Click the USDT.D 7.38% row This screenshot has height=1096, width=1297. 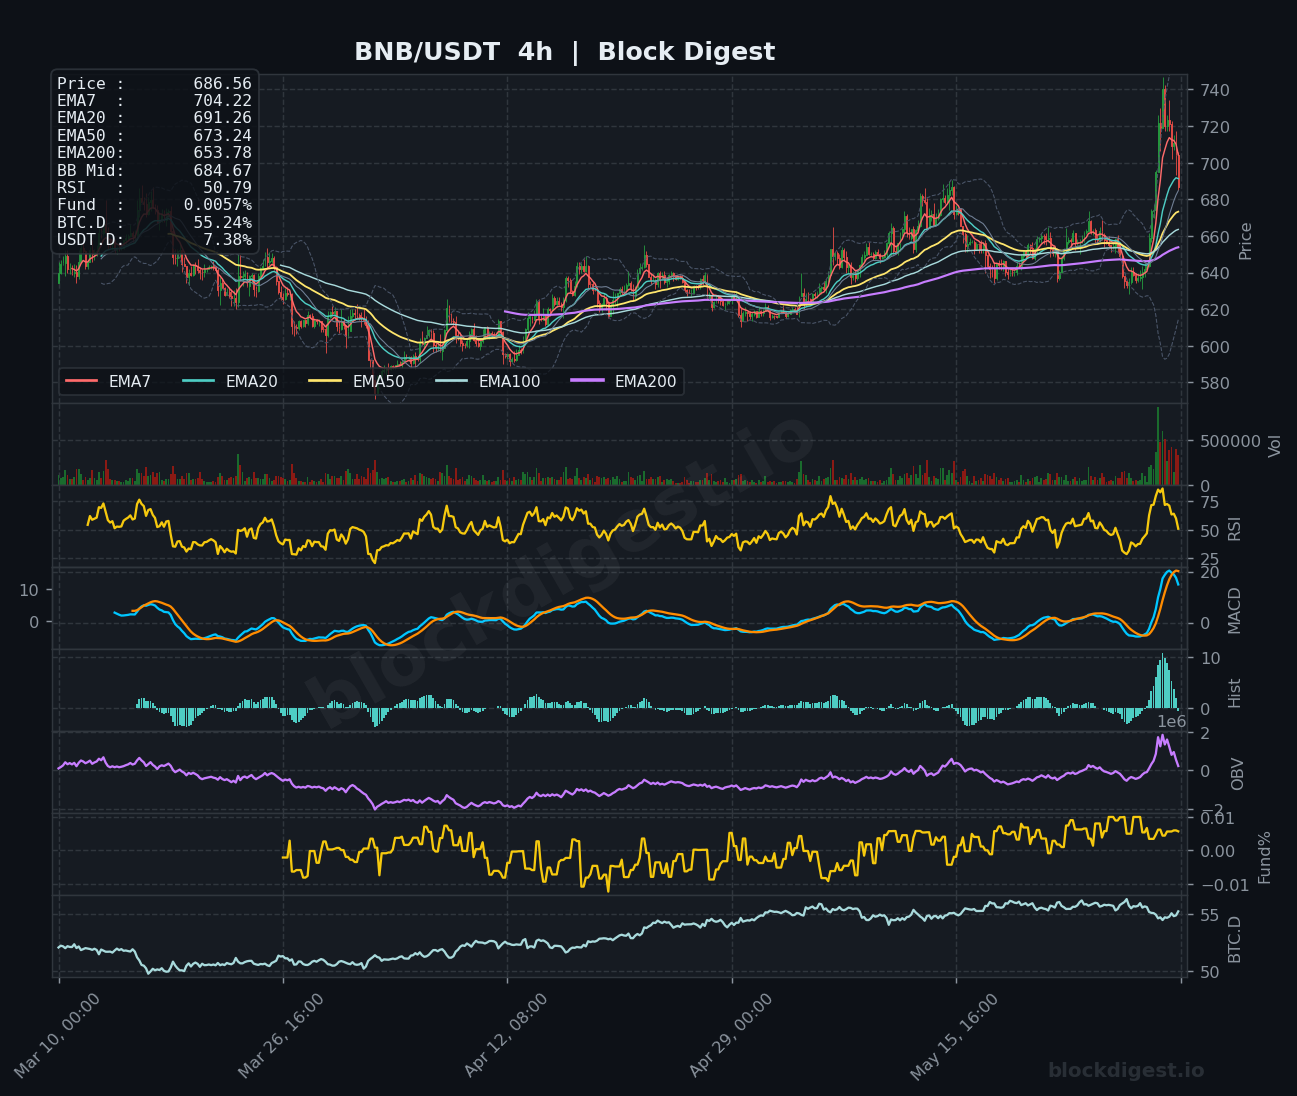154,240
